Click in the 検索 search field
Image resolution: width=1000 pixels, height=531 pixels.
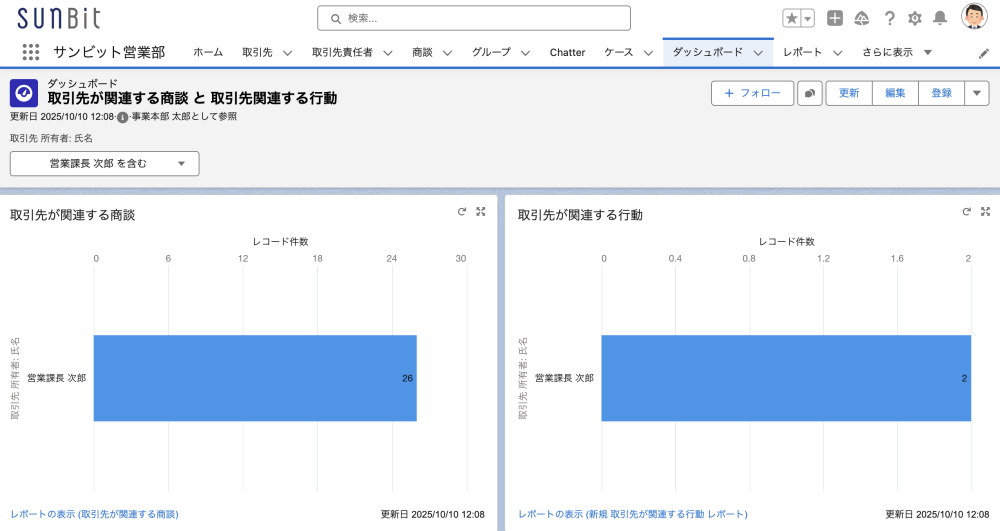[474, 18]
